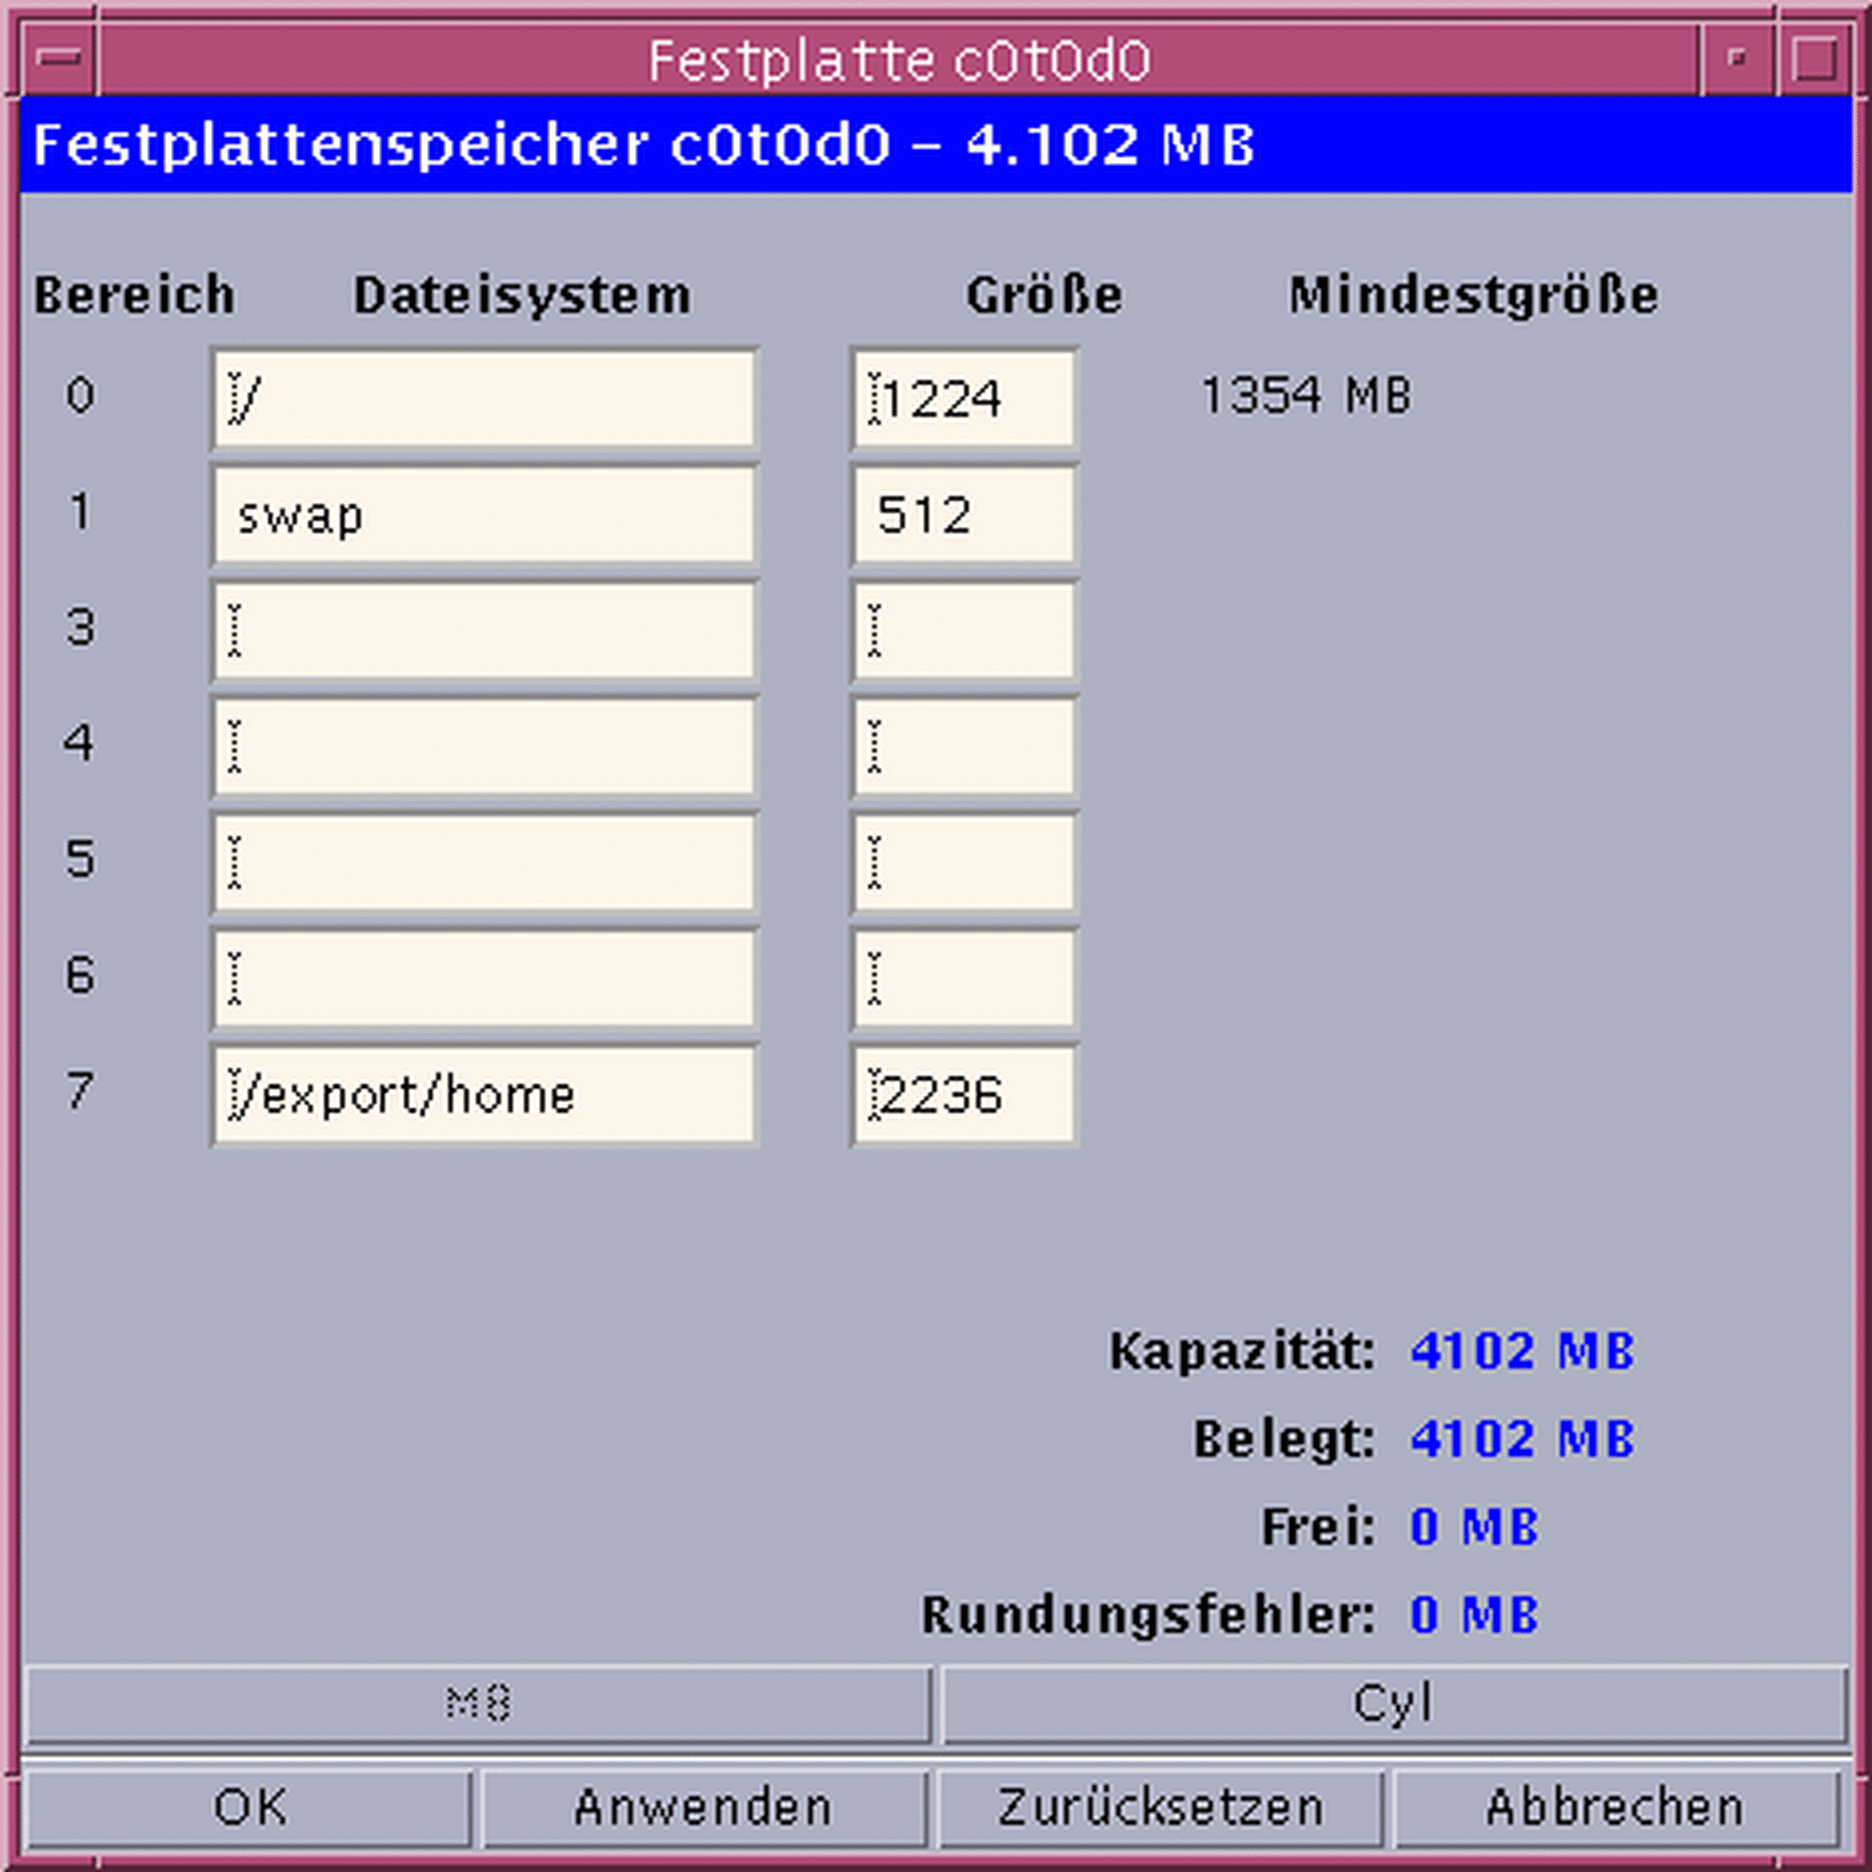Click the size field containing 1224
Image resolution: width=1872 pixels, height=1872 pixels.
coord(964,398)
